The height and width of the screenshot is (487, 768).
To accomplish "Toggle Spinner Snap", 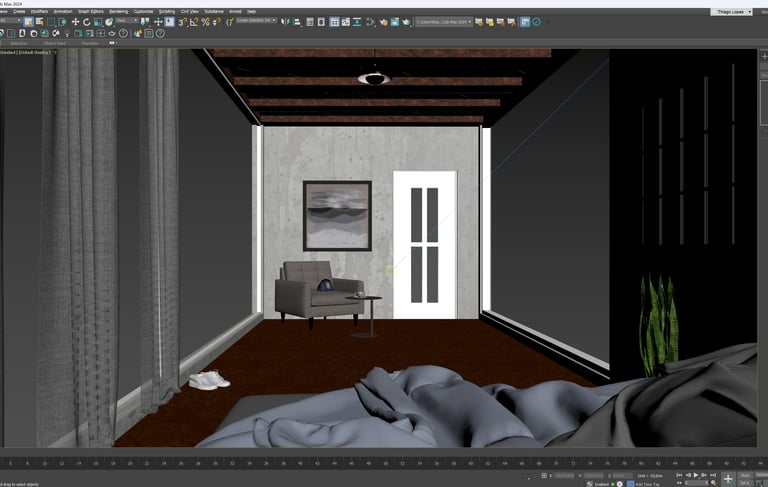I will coord(216,22).
